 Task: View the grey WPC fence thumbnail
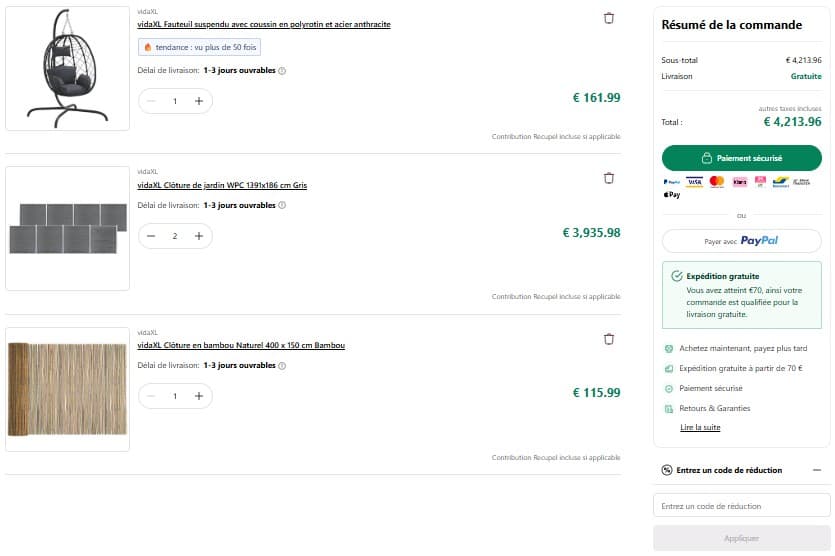[68, 228]
